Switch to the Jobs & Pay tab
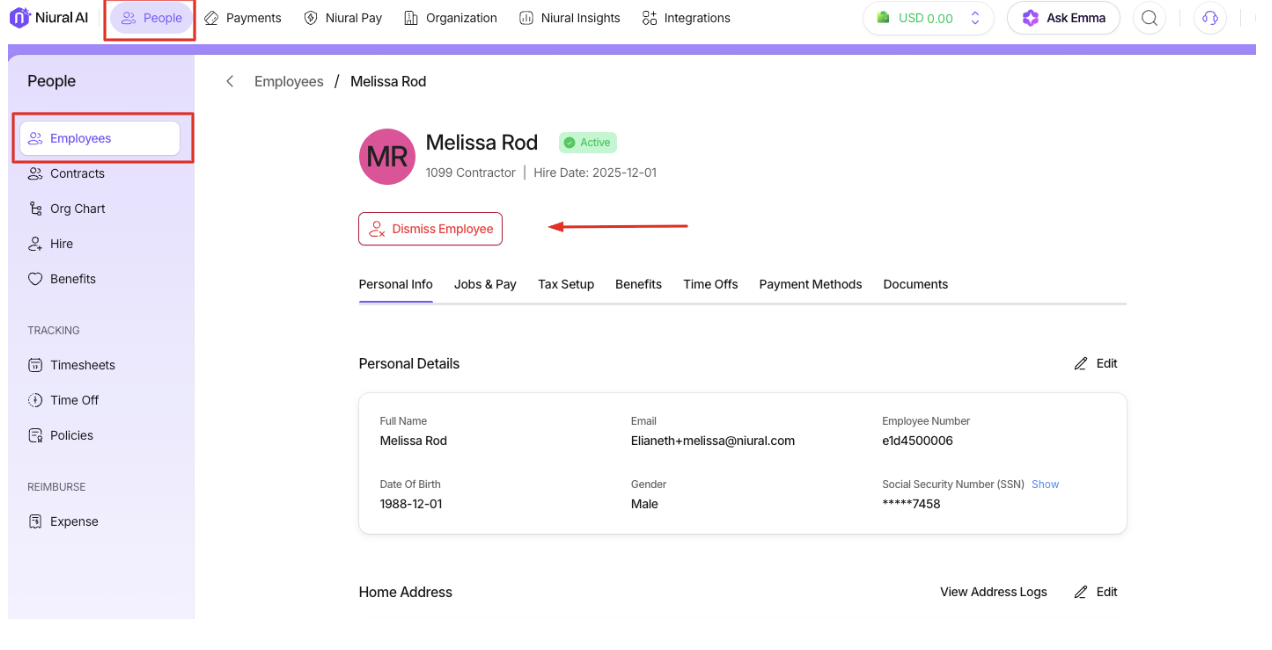The image size is (1272, 650). 485,284
